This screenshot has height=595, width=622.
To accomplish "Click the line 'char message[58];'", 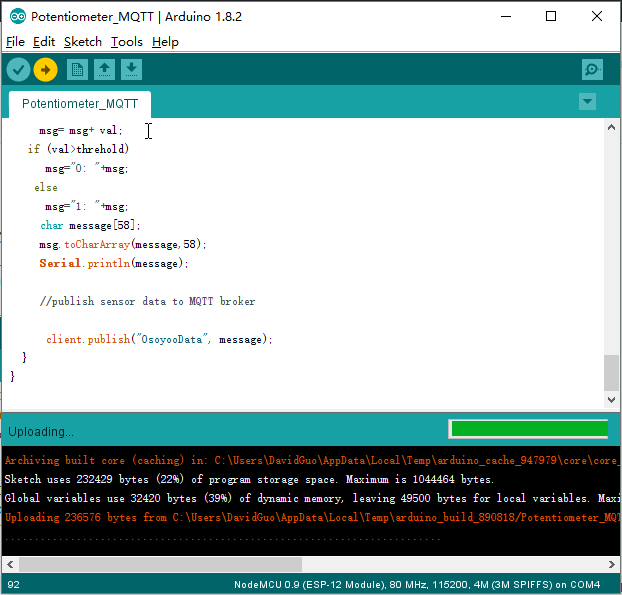I will [x=90, y=225].
